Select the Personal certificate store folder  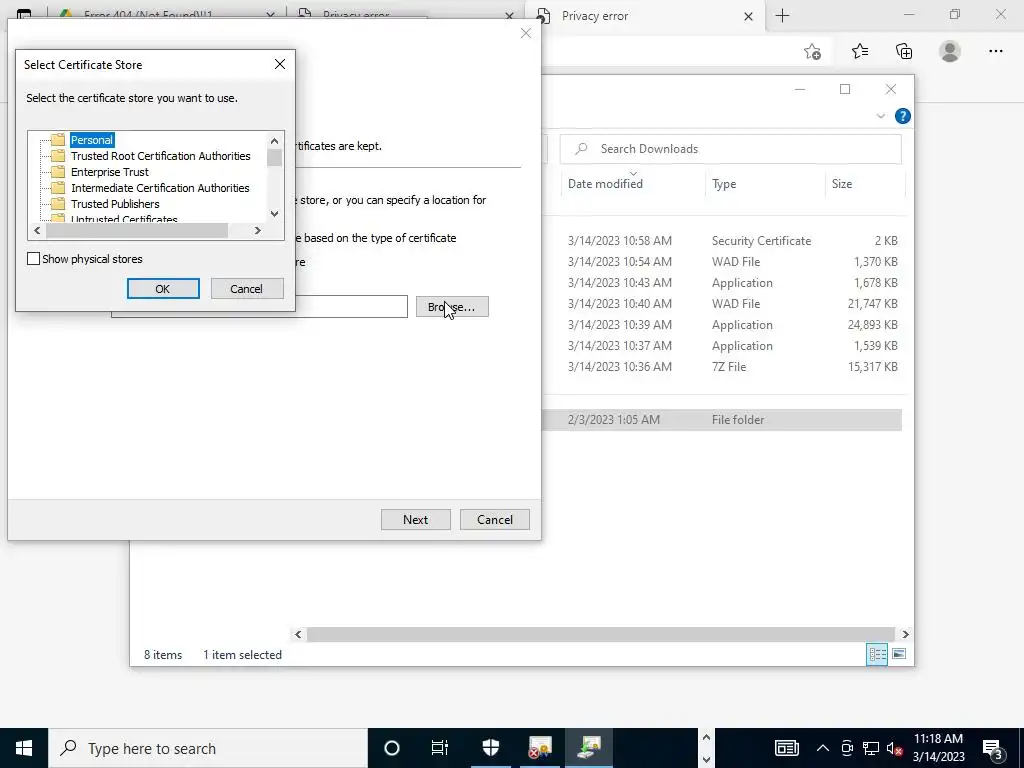[x=91, y=140]
